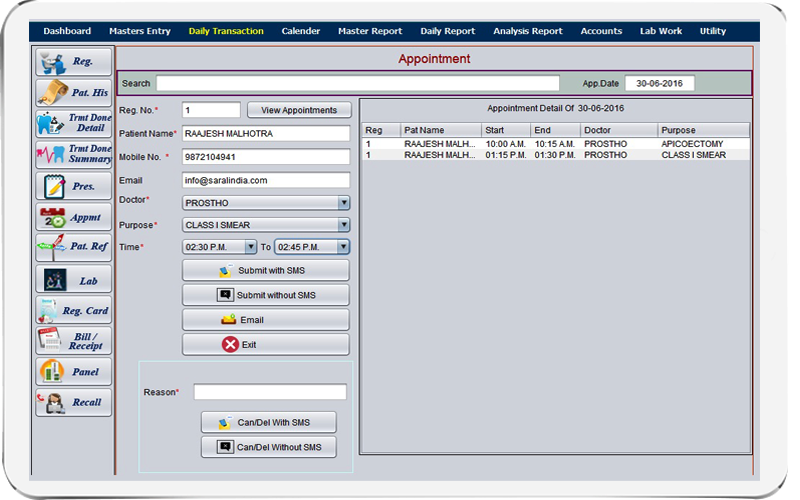This screenshot has height=500, width=800.
Task: Open Pat. His patient history icon
Action: [x=73, y=92]
